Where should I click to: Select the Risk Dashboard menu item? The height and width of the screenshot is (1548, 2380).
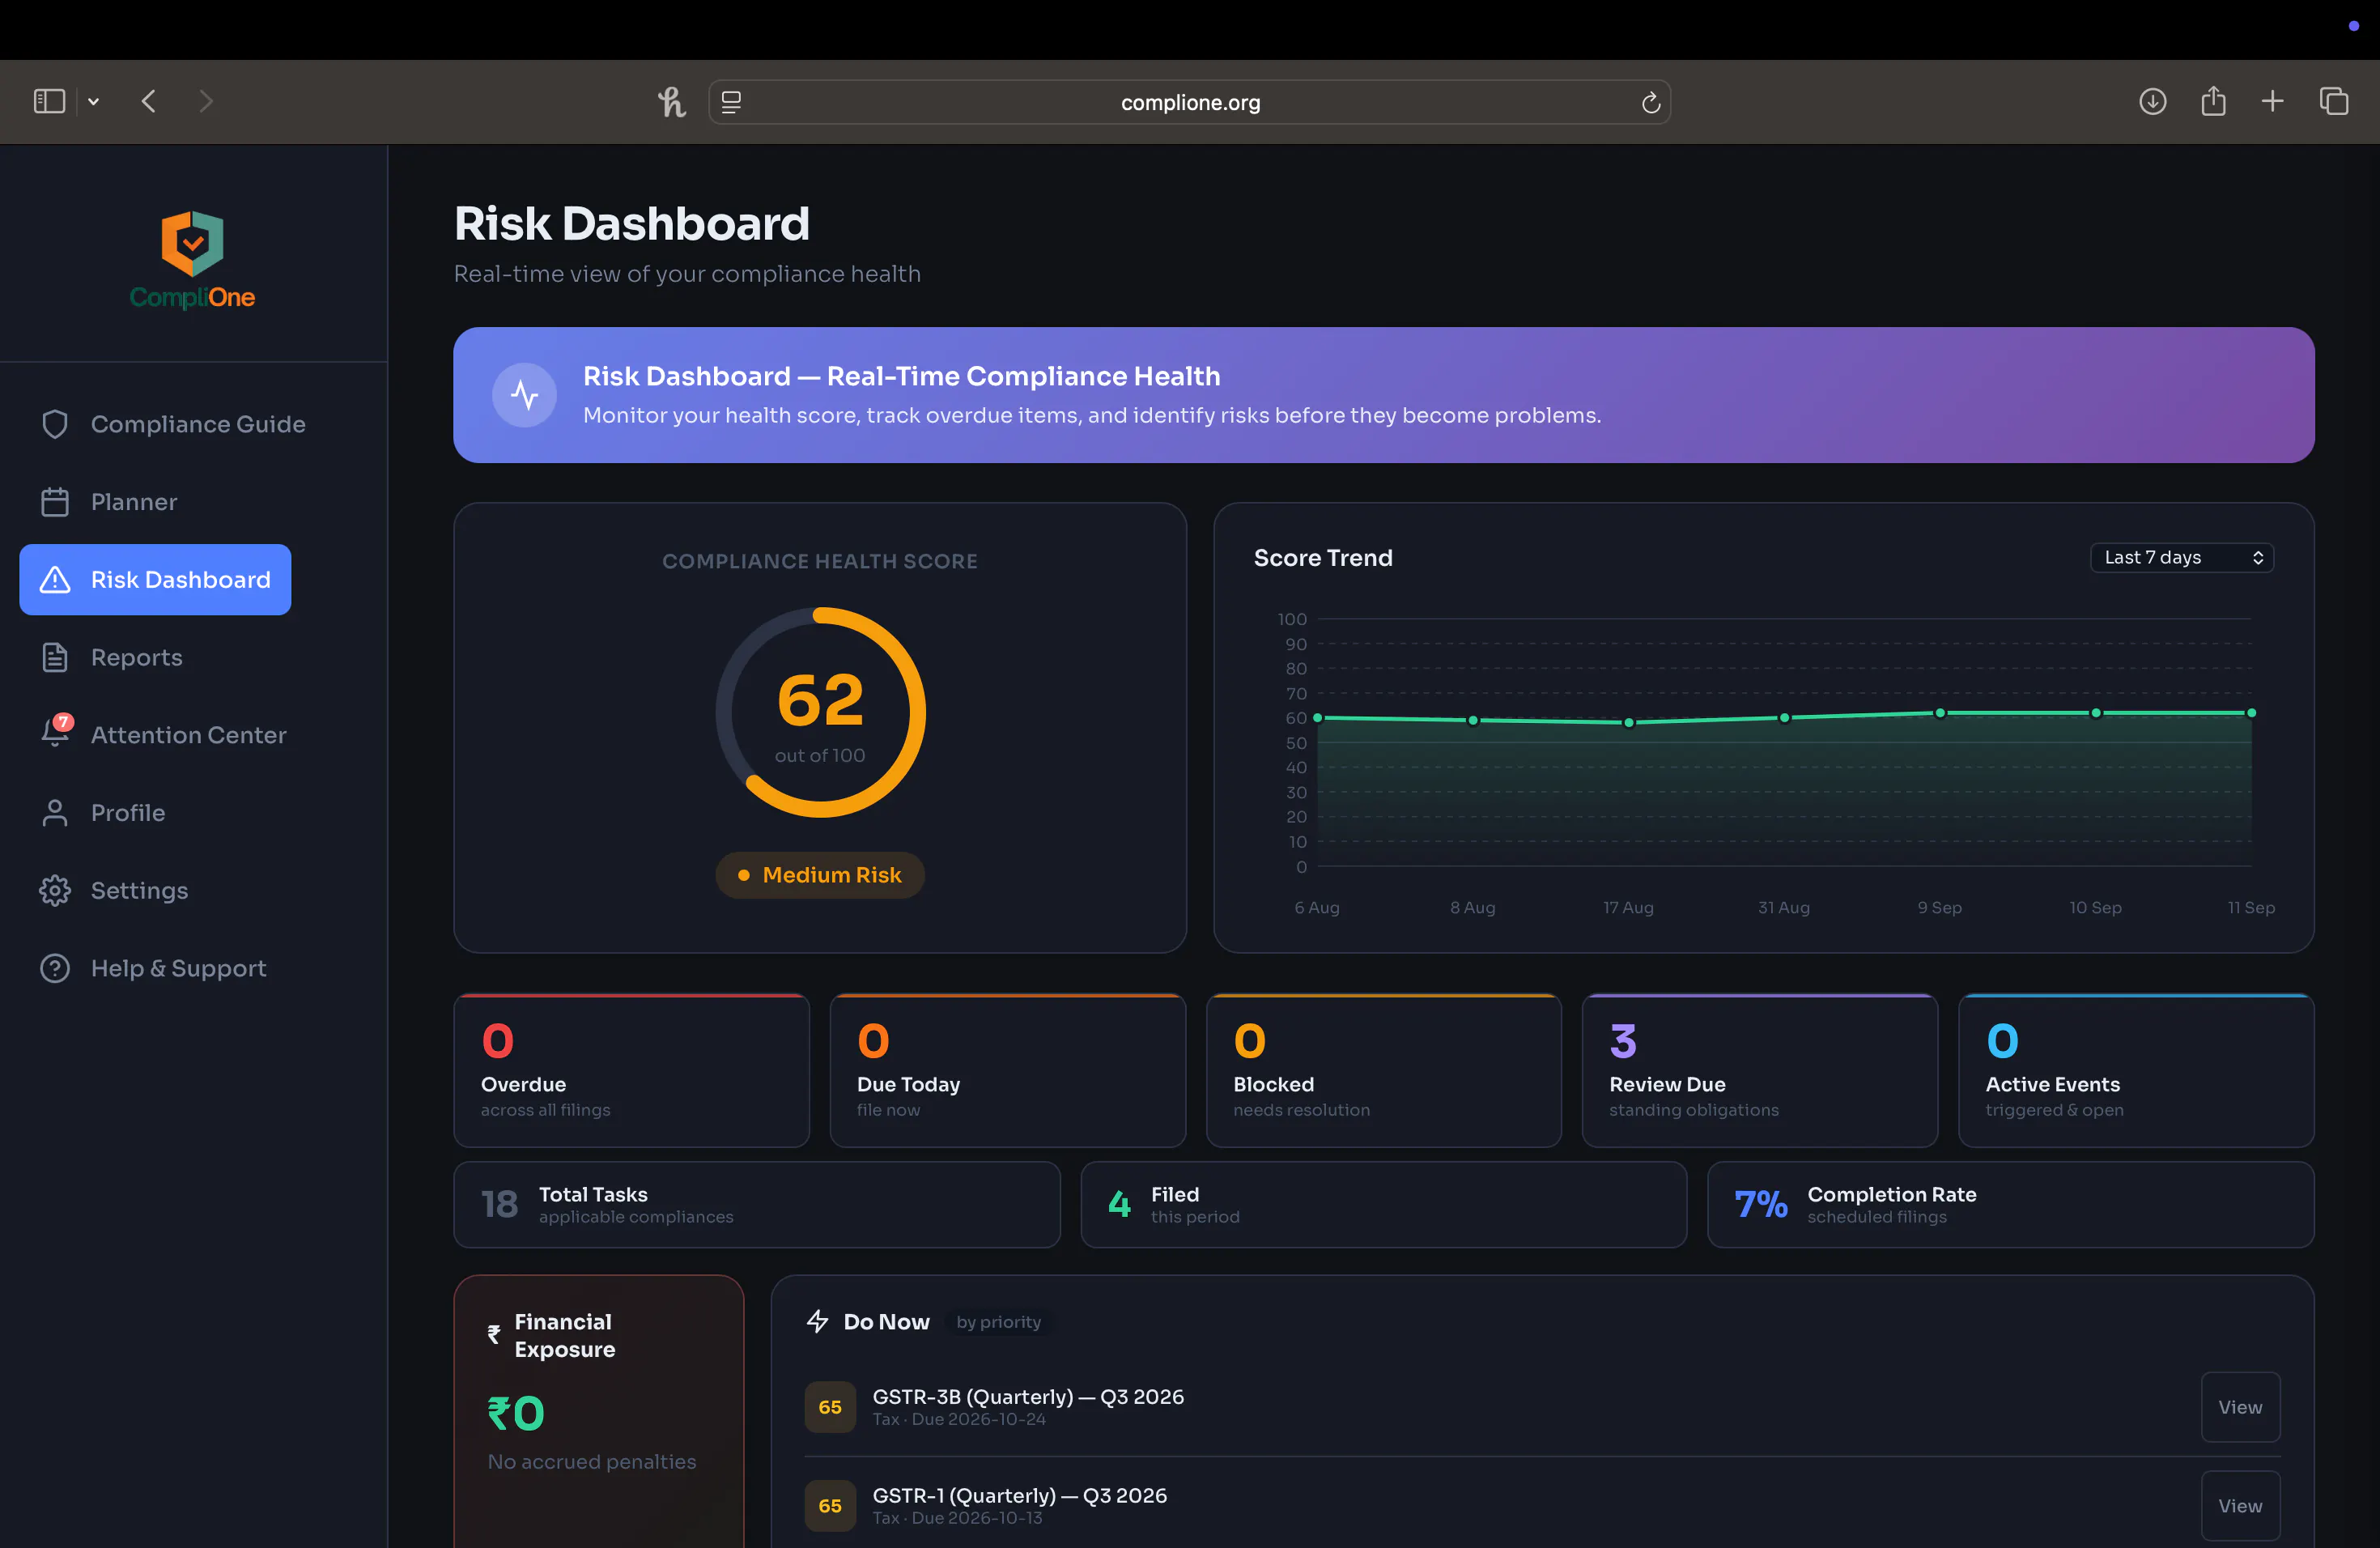click(x=155, y=580)
